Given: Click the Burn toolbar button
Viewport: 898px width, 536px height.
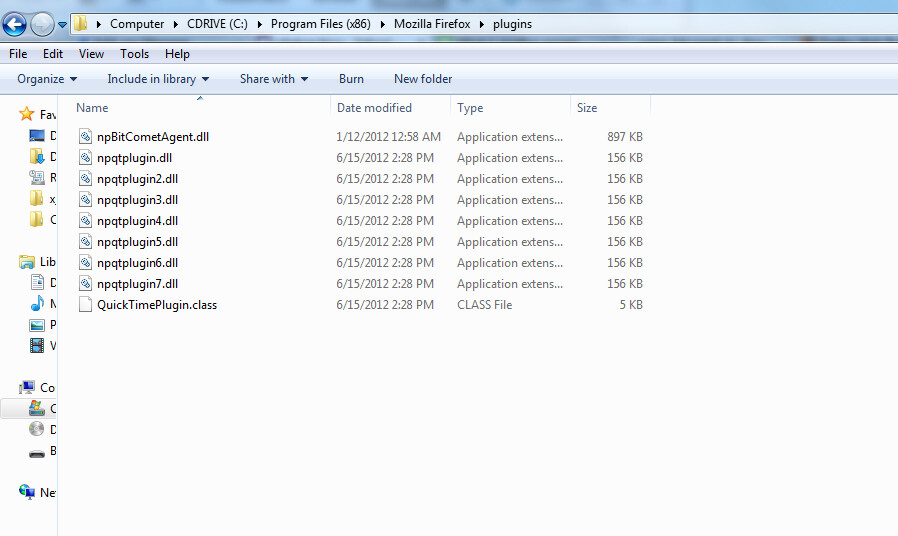Looking at the screenshot, I should [x=351, y=79].
